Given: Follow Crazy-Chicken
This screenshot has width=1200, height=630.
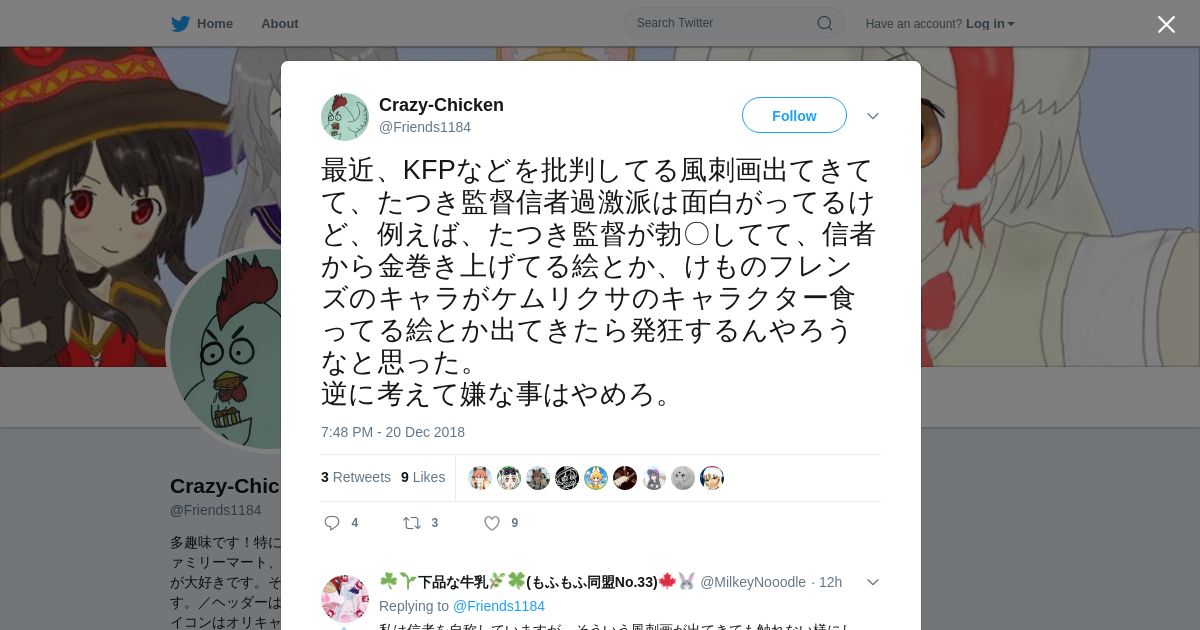Looking at the screenshot, I should click(x=794, y=116).
